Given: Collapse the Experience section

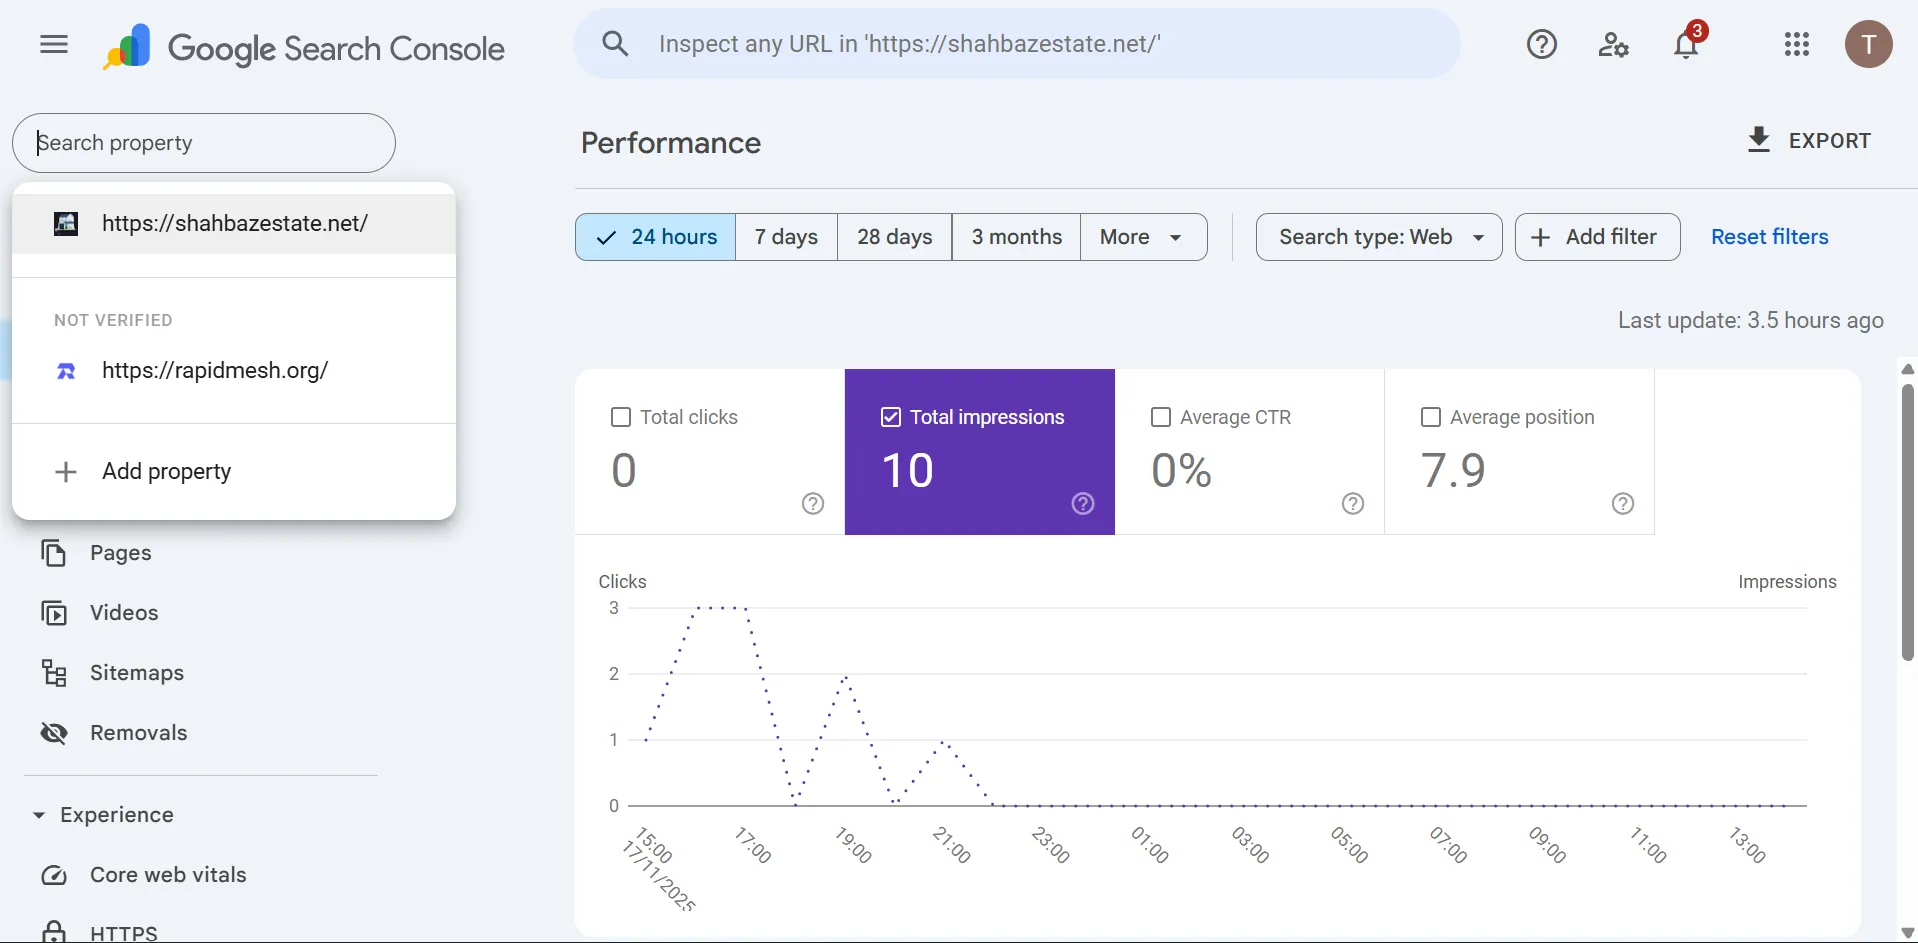Looking at the screenshot, I should pyautogui.click(x=39, y=815).
